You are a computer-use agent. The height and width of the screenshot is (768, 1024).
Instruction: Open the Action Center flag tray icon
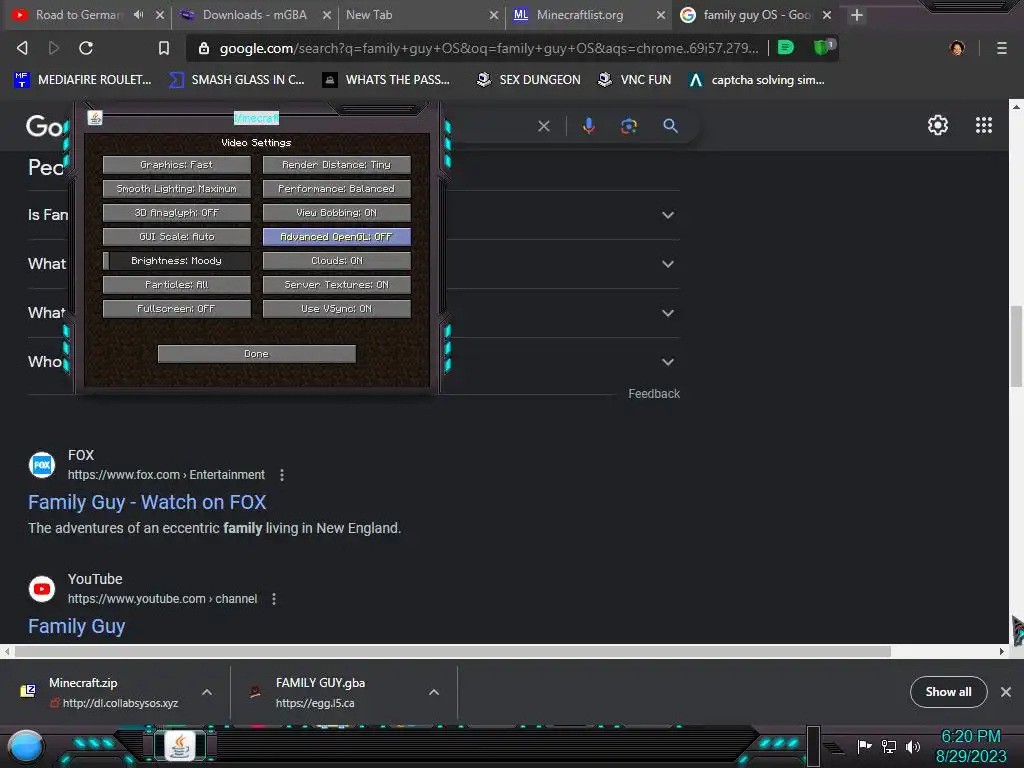point(864,746)
